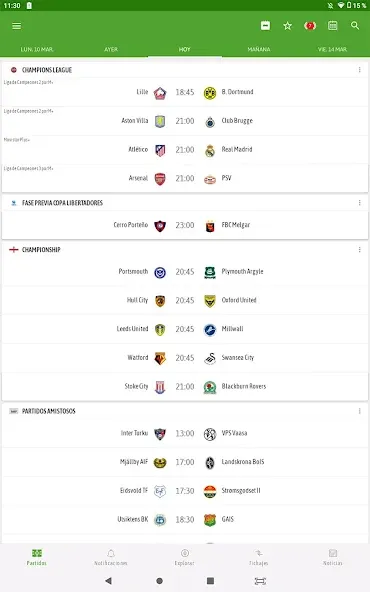Open the Lille vs B. Dortmund match
The image size is (370, 592).
pos(185,92)
